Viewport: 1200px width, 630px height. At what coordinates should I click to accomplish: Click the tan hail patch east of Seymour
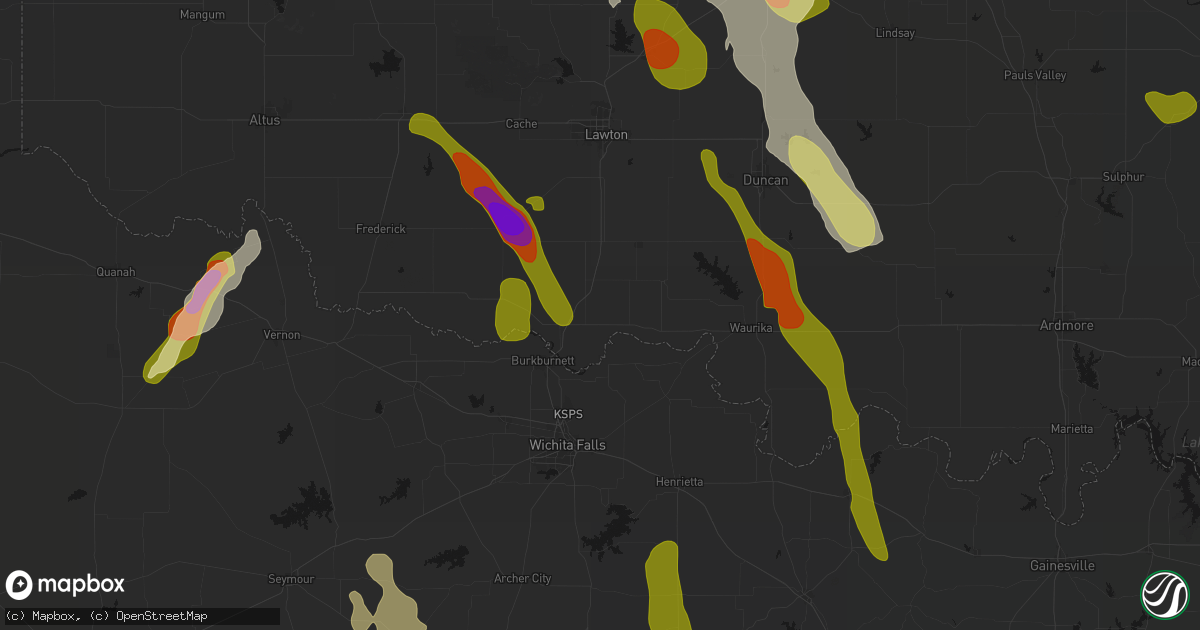point(387,592)
